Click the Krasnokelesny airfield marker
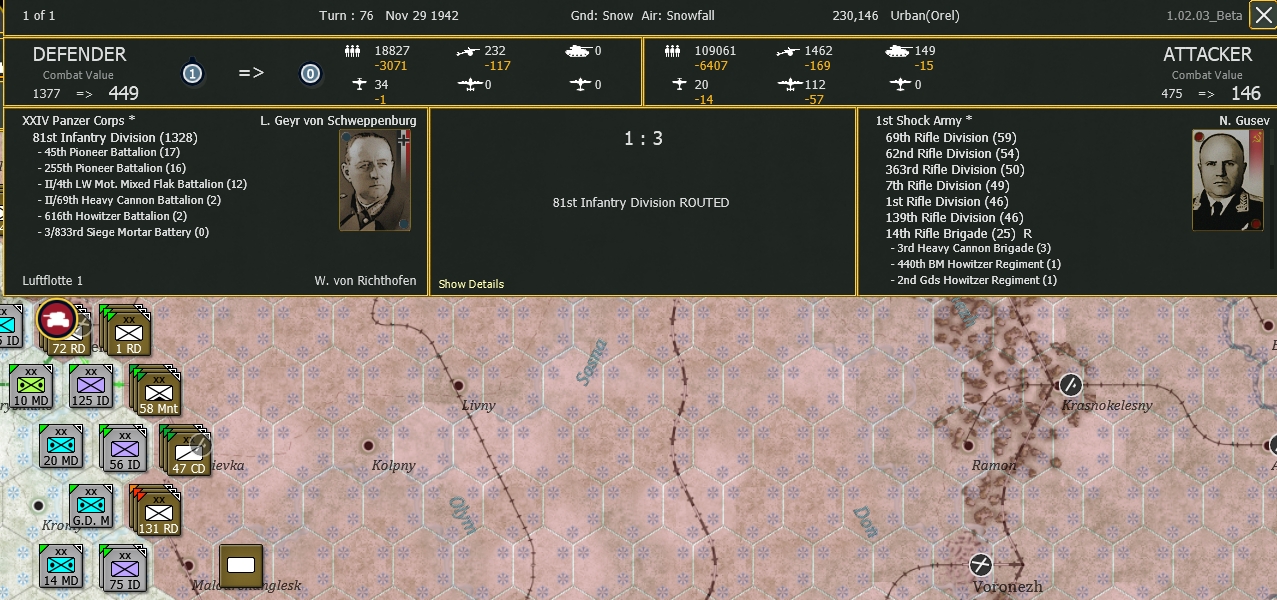The width and height of the screenshot is (1277, 600). pyautogui.click(x=1070, y=385)
